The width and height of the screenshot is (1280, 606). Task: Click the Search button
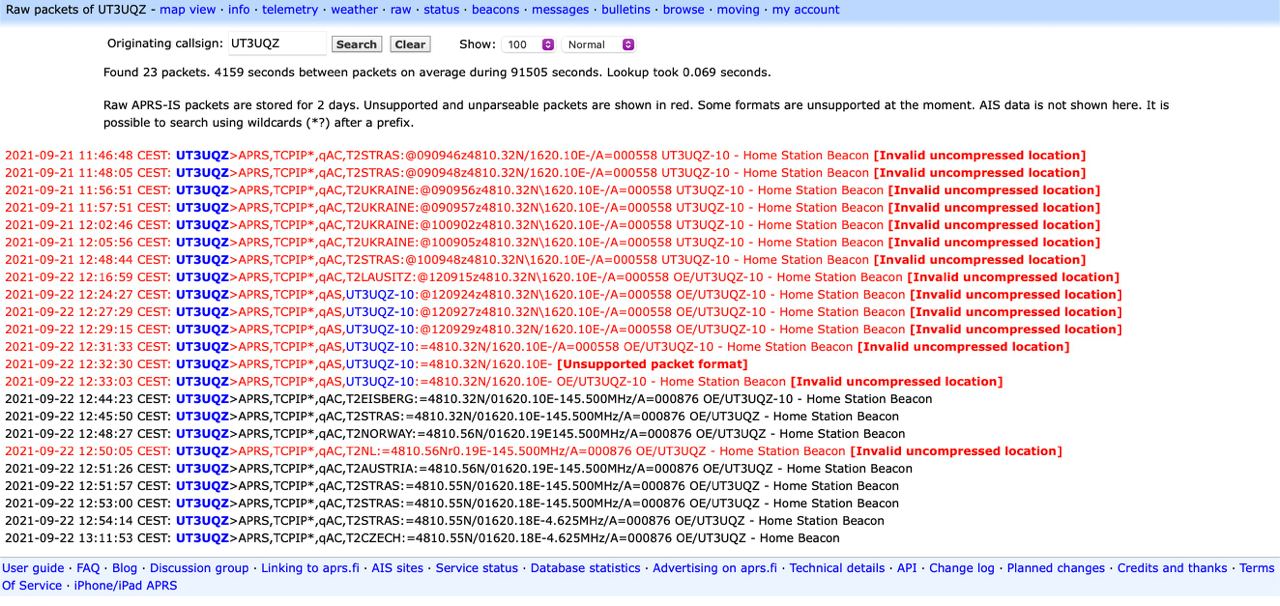pyautogui.click(x=356, y=45)
